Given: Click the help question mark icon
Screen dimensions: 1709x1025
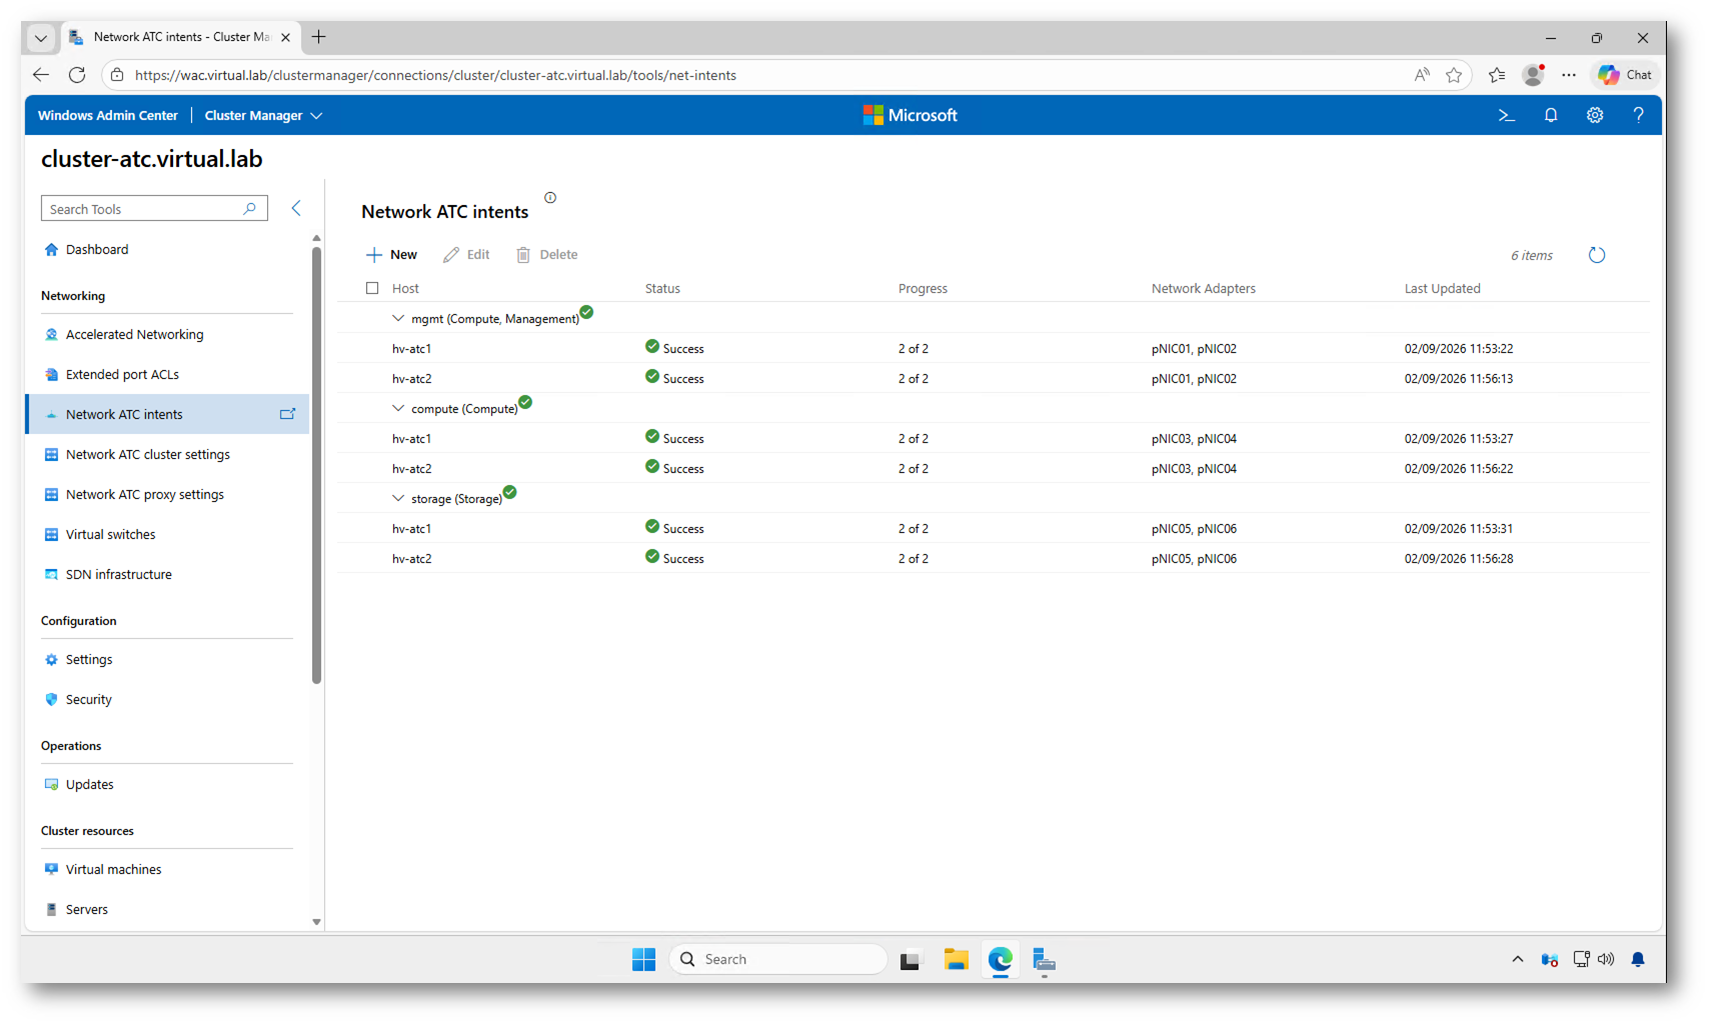Looking at the screenshot, I should click(x=1638, y=116).
